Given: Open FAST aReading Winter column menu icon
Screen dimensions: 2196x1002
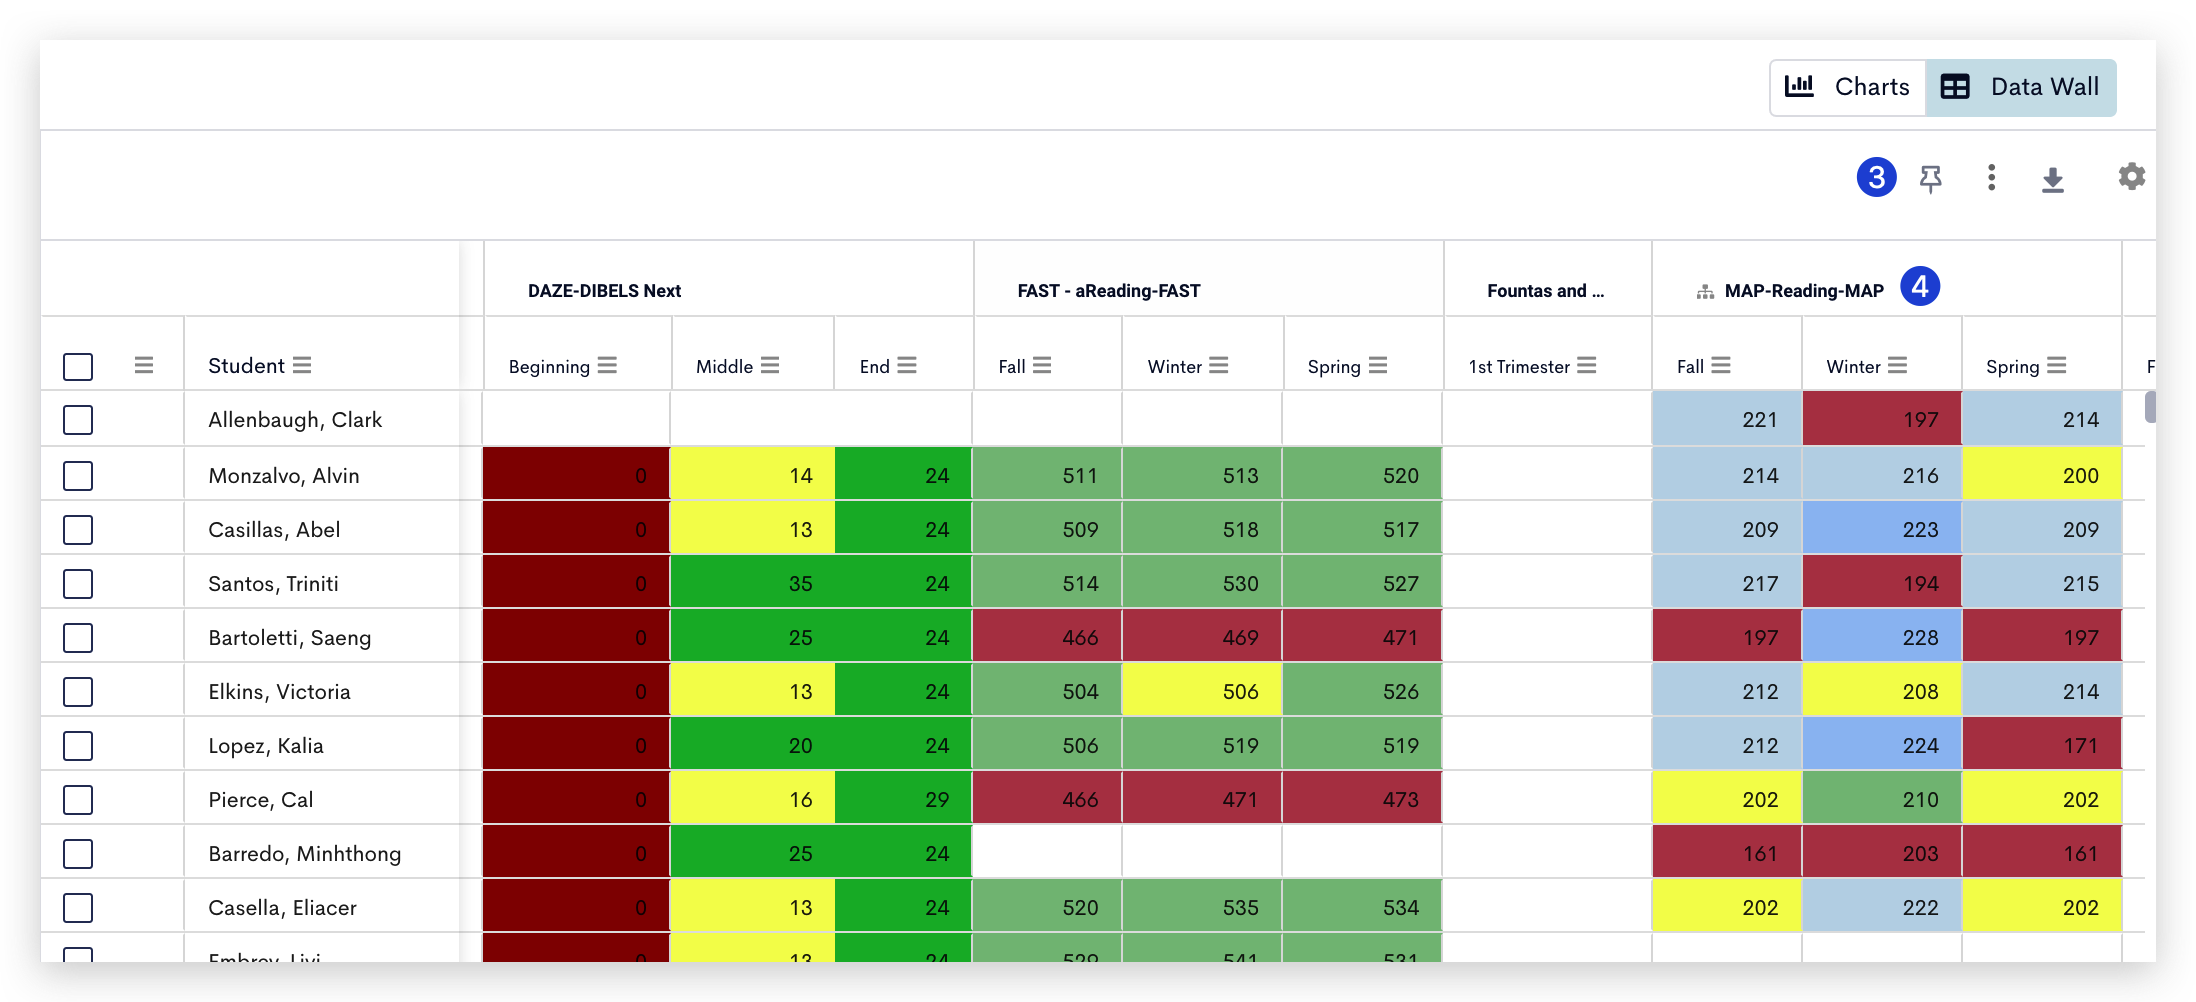Looking at the screenshot, I should coord(1218,365).
